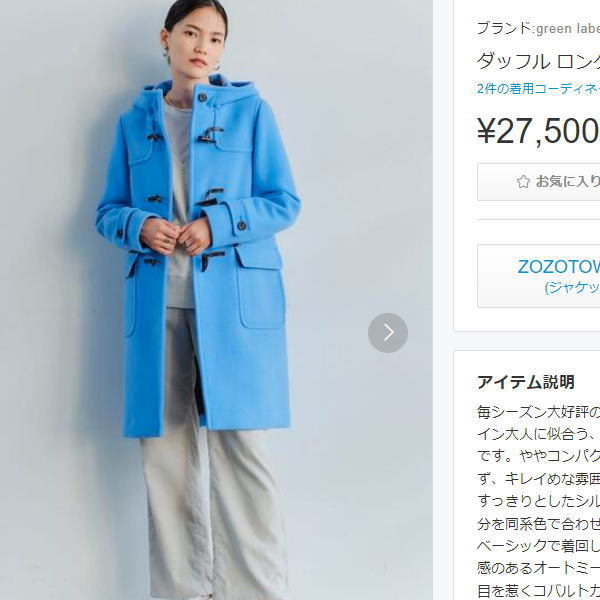Show next product photo with arrow button

click(388, 333)
